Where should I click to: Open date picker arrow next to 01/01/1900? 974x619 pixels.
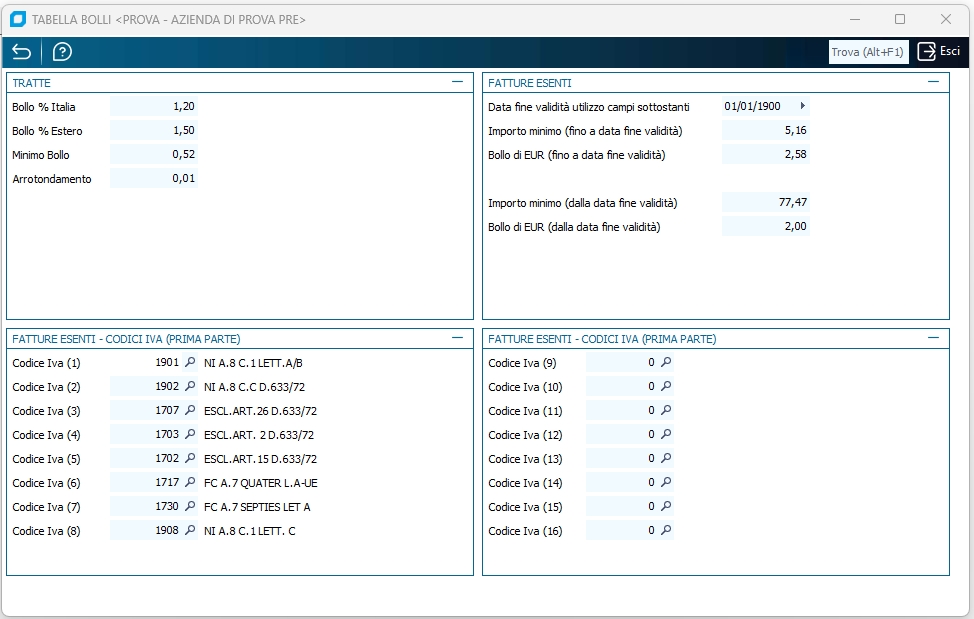(x=802, y=106)
